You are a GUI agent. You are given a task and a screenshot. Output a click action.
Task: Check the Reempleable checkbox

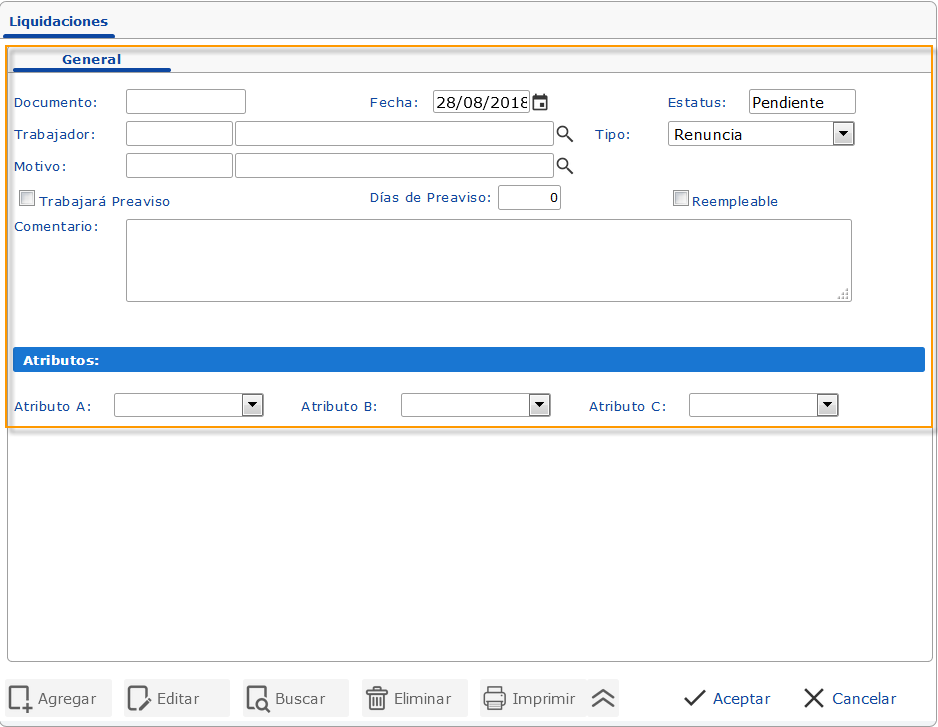(681, 199)
